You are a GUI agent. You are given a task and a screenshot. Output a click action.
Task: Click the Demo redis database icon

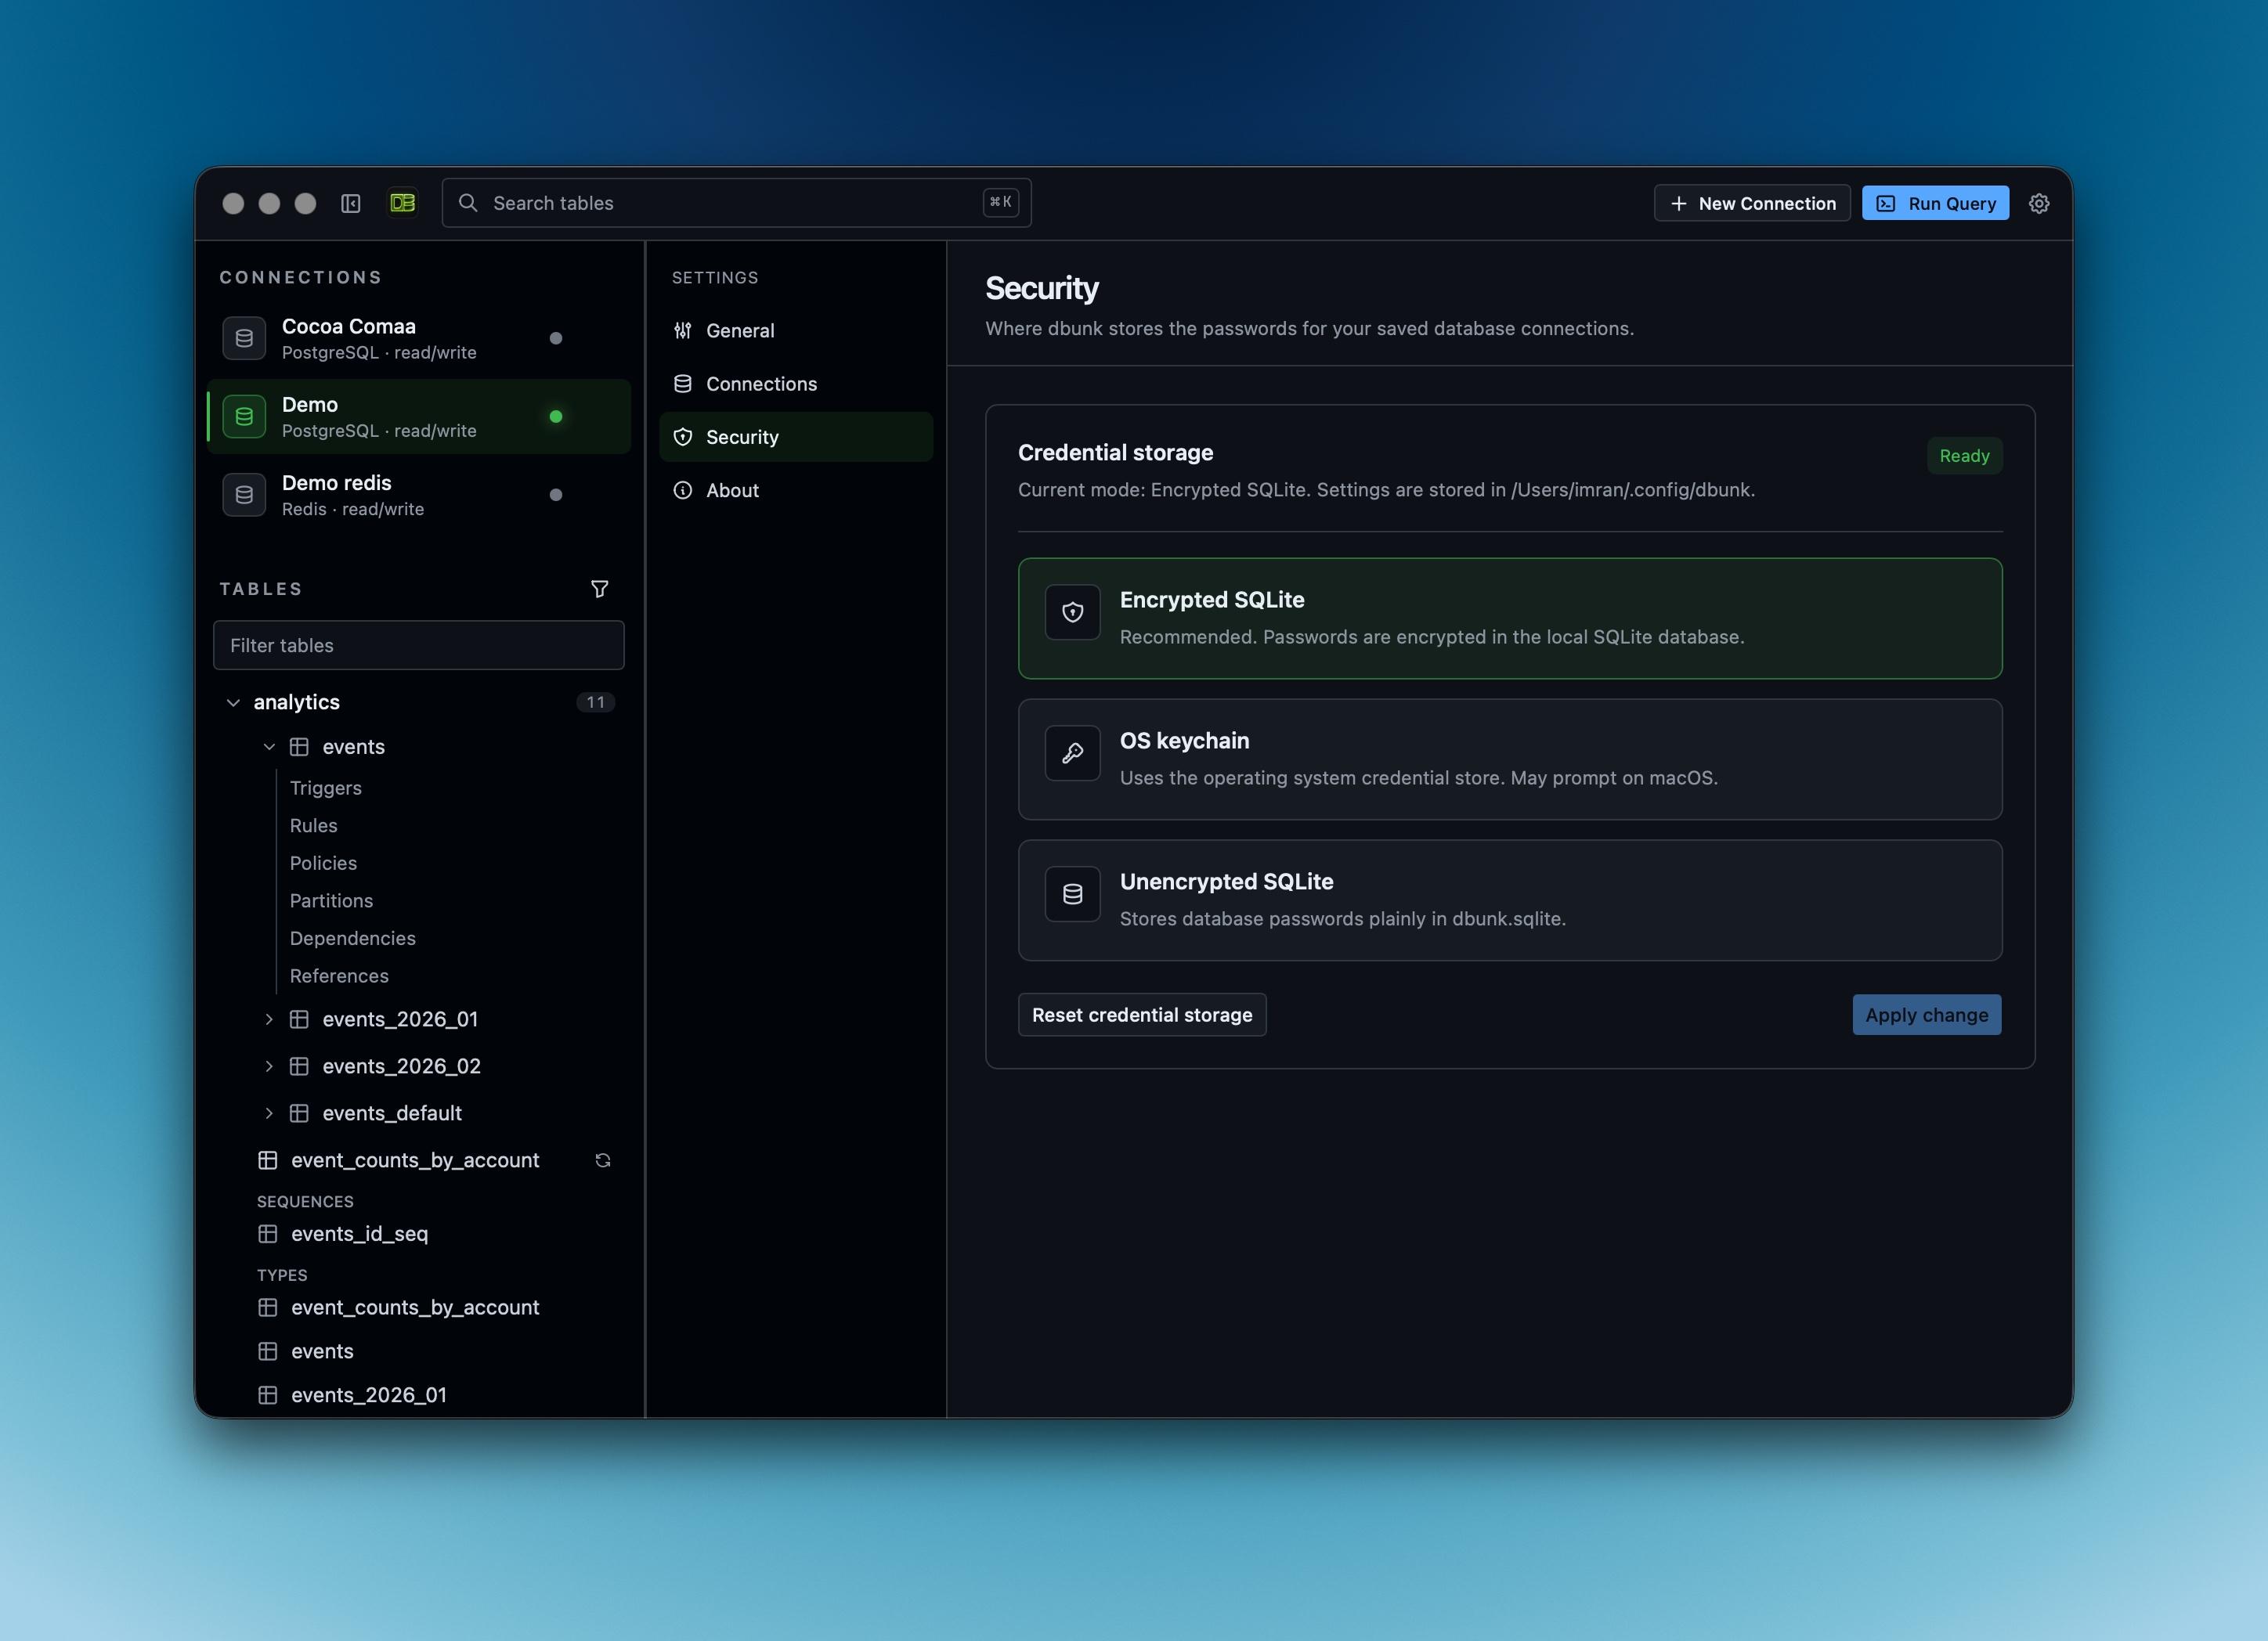[x=244, y=494]
